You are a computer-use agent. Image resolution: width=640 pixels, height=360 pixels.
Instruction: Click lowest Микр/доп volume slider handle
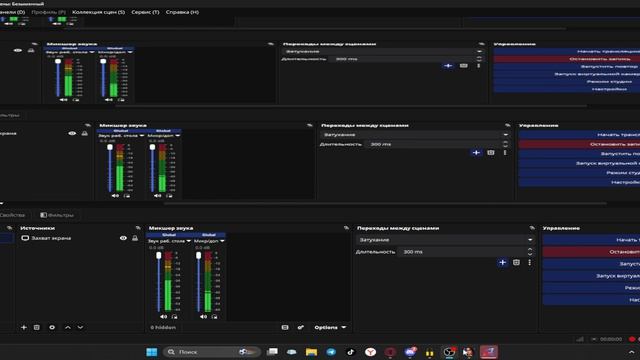click(x=199, y=256)
